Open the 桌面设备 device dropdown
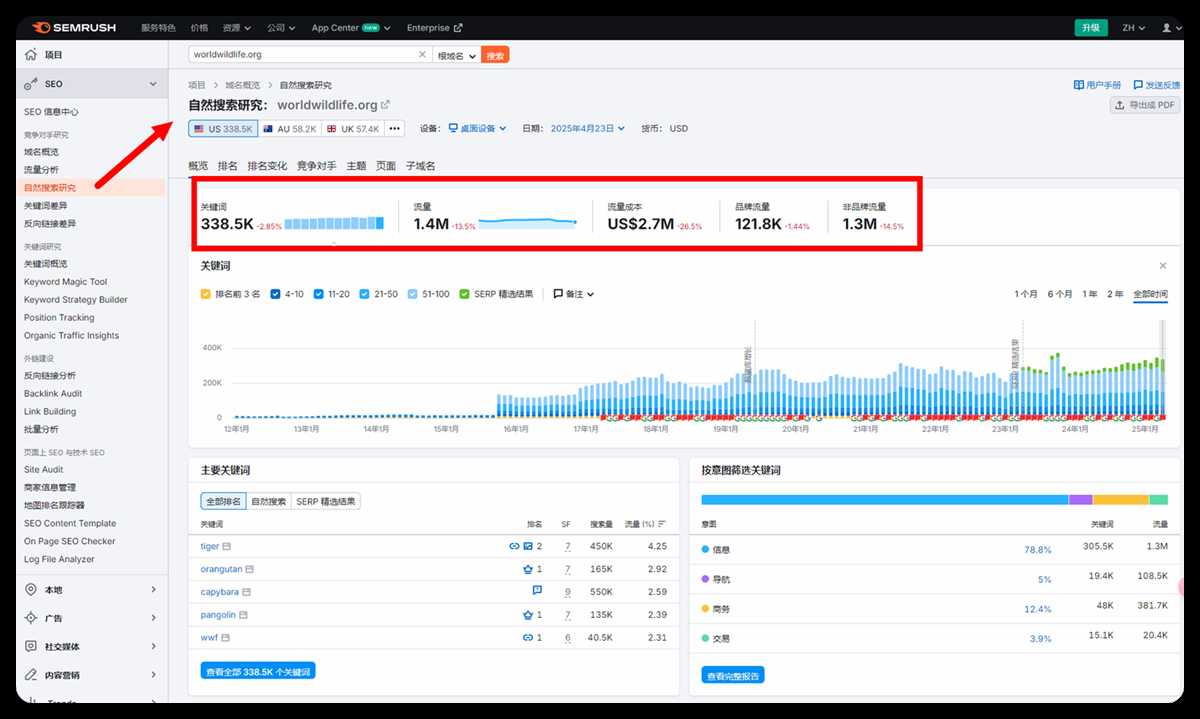 pos(478,128)
